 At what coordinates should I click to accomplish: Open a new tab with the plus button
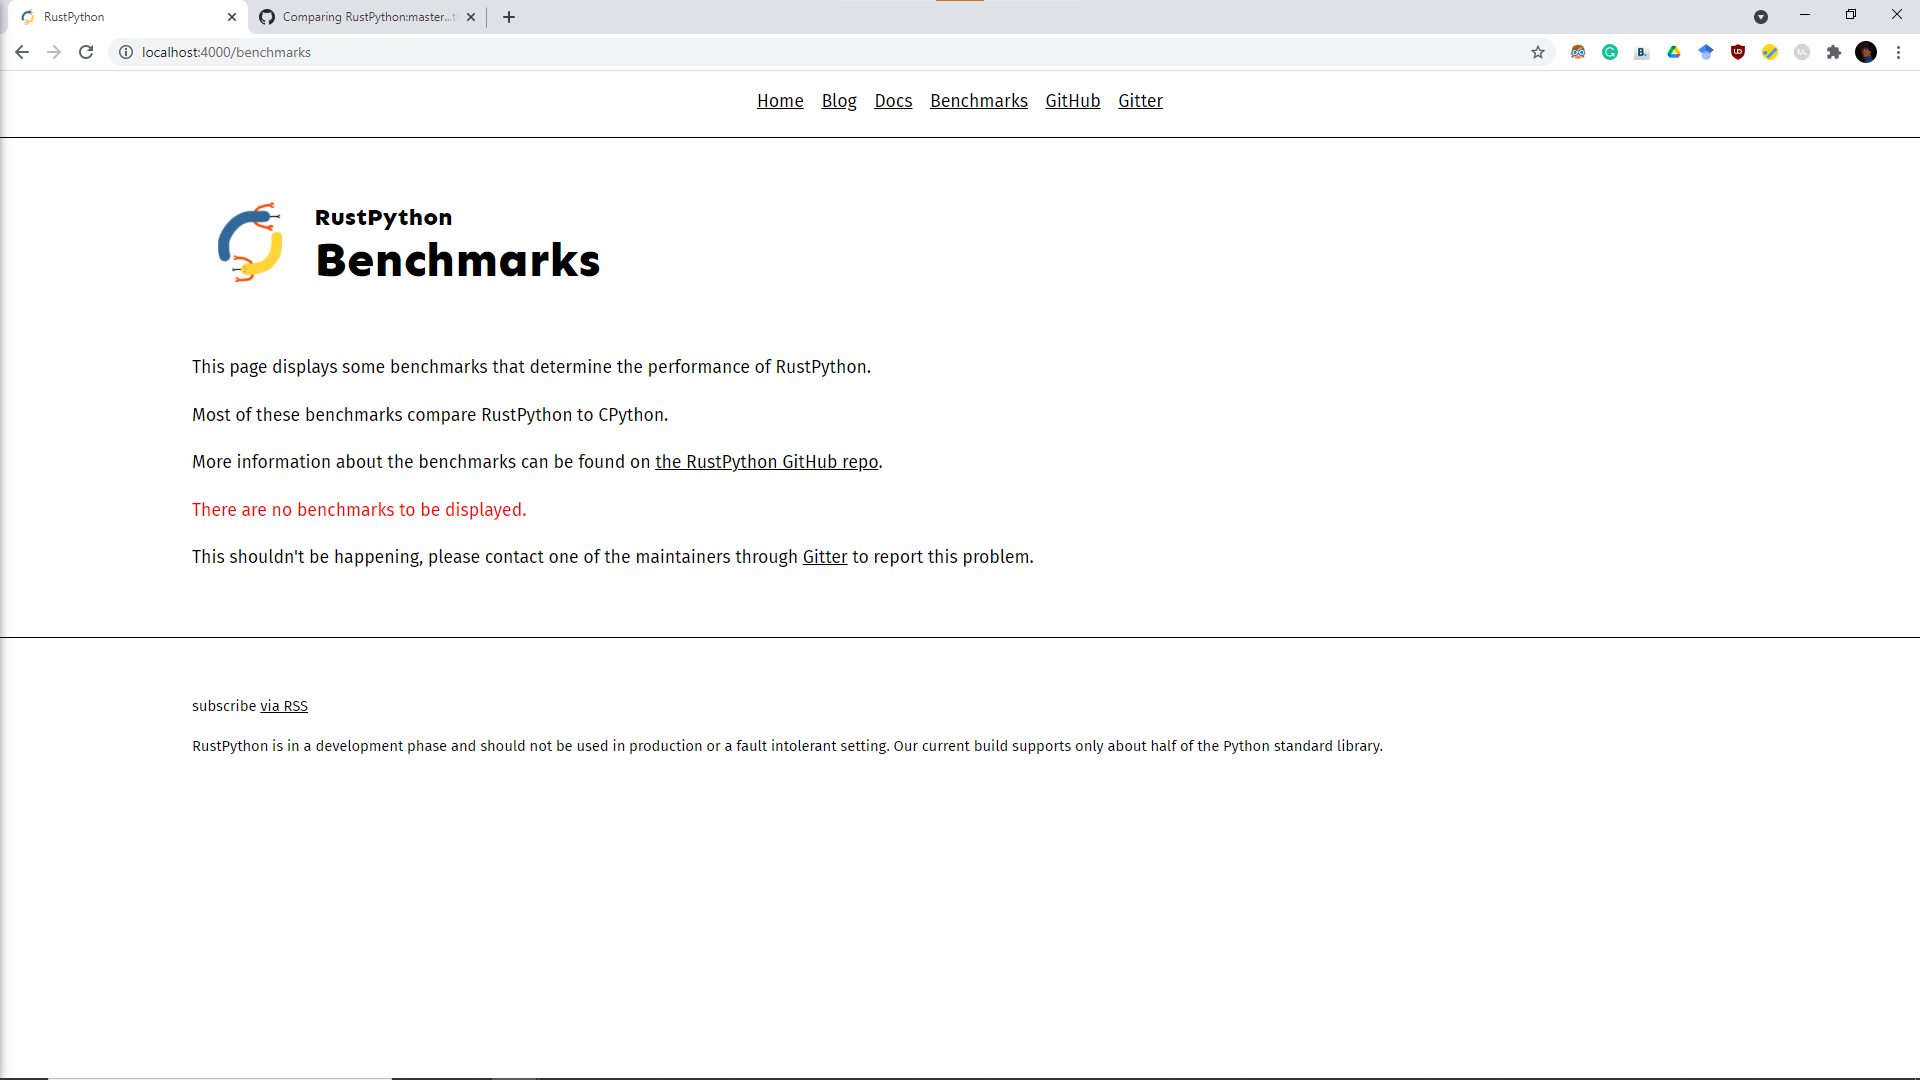click(509, 17)
